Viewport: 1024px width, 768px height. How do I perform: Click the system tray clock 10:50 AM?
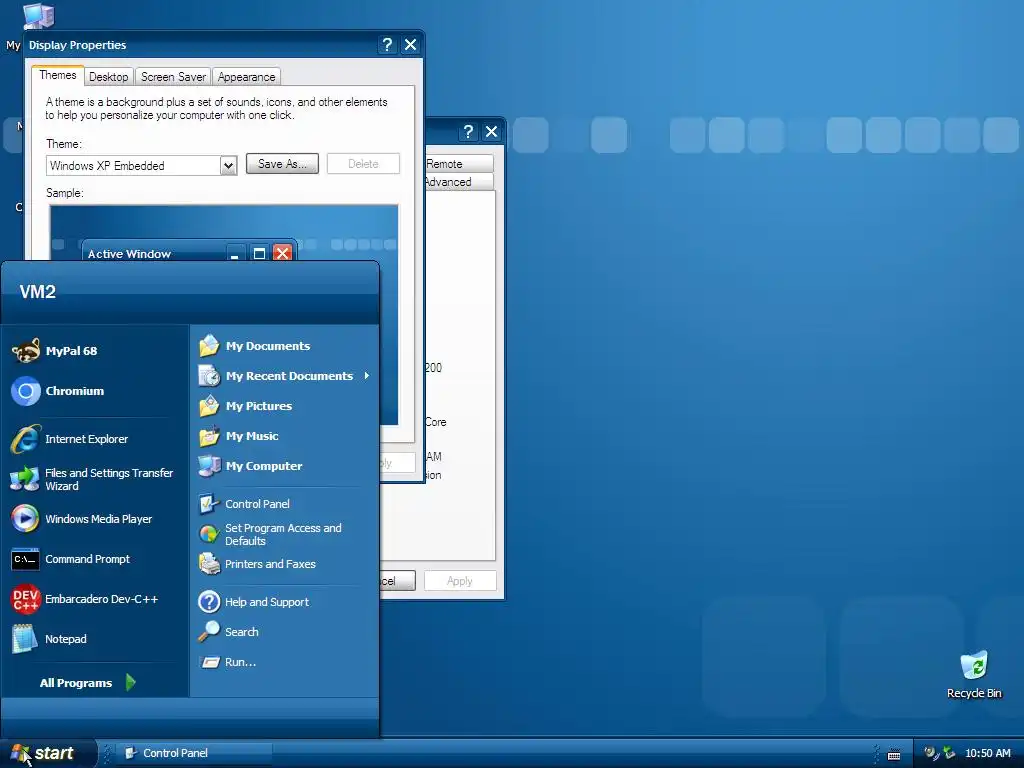[x=987, y=754]
